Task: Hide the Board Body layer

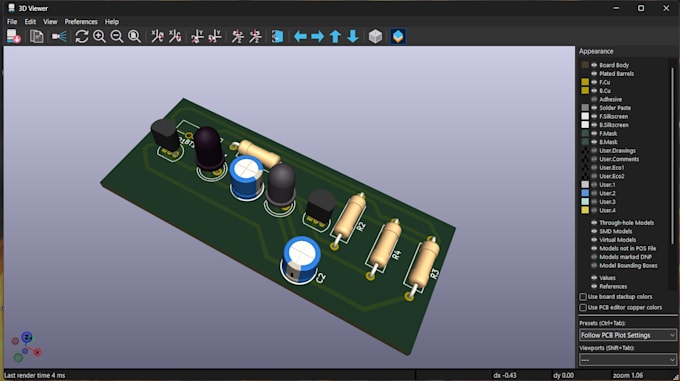Action: tap(594, 65)
